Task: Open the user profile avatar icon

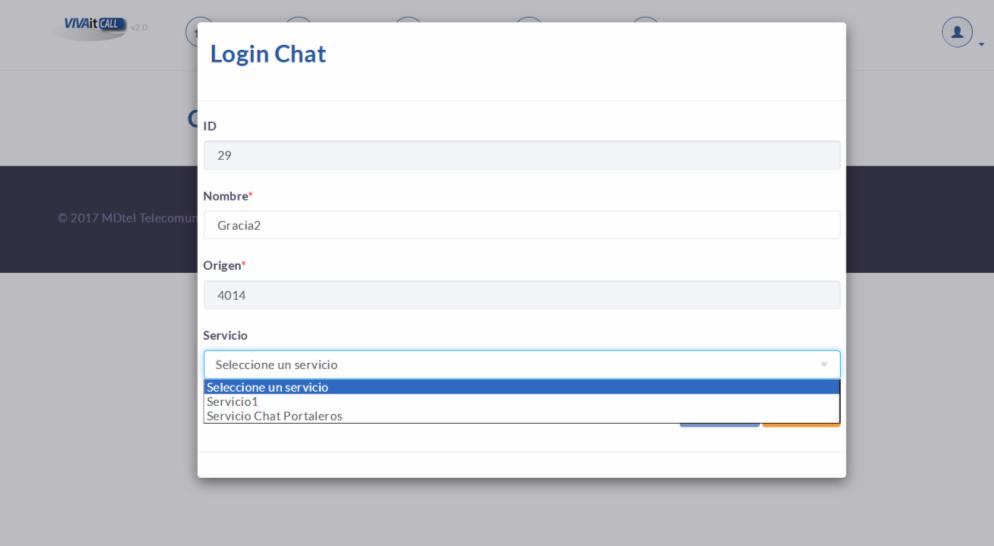Action: 957,32
